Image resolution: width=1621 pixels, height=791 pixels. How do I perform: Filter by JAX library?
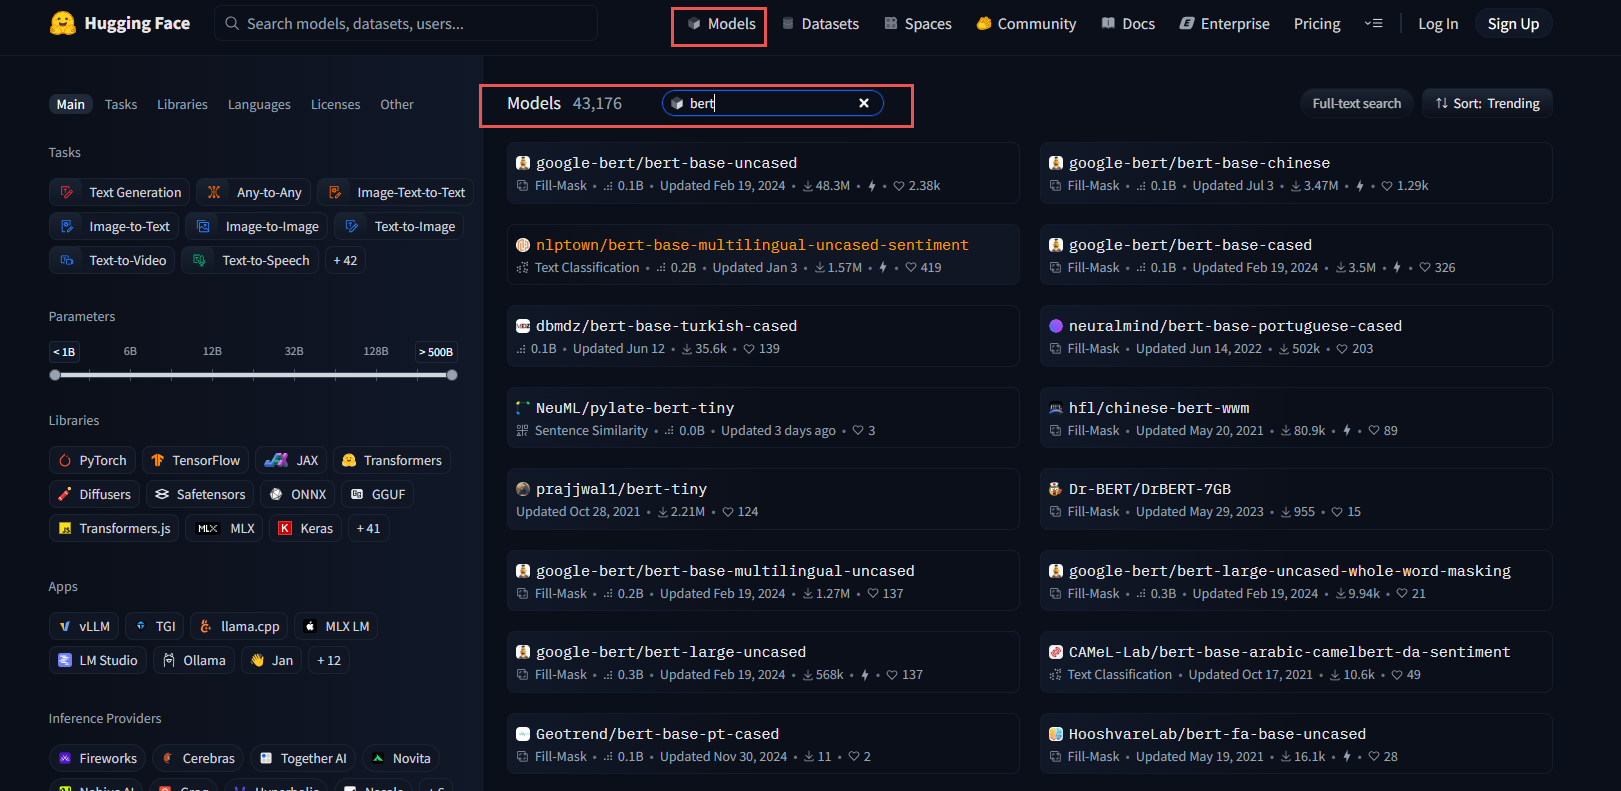coord(291,460)
